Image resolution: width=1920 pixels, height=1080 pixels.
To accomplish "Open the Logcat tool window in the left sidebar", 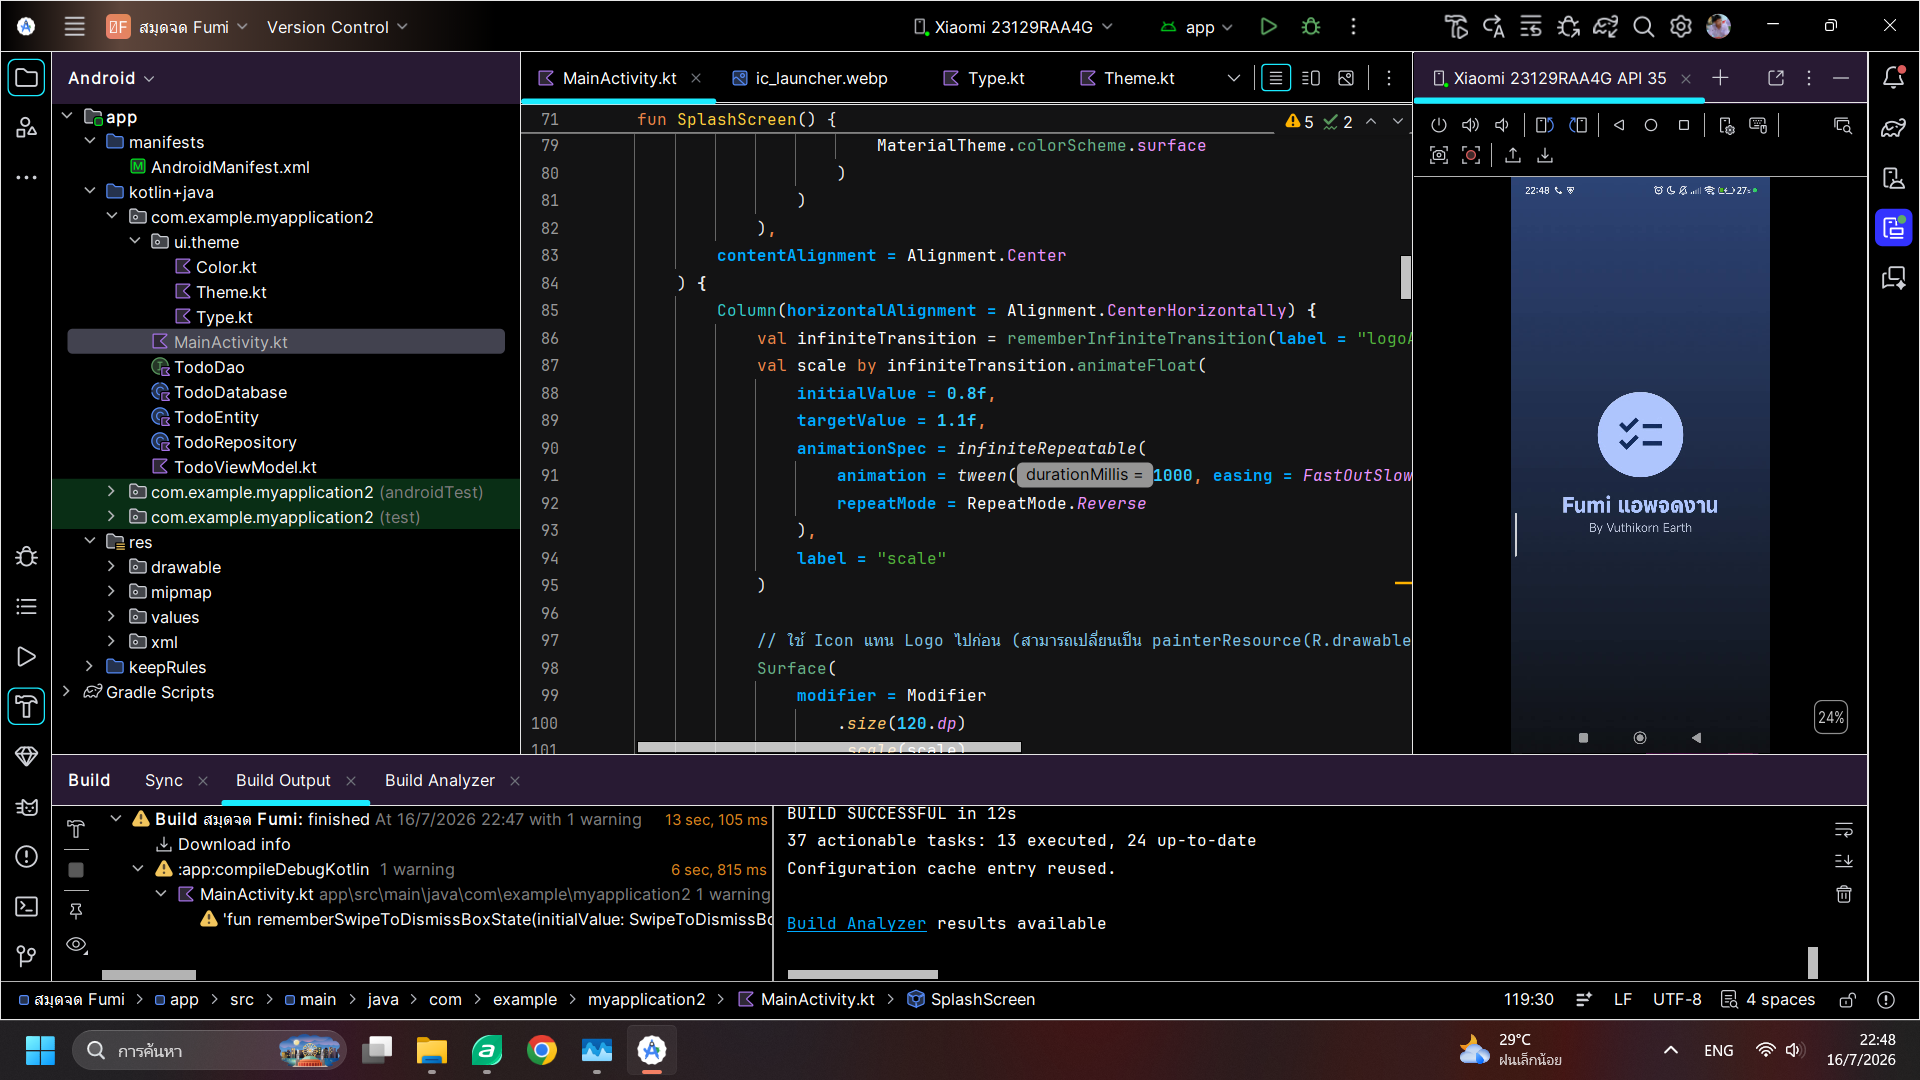I will pos(27,807).
